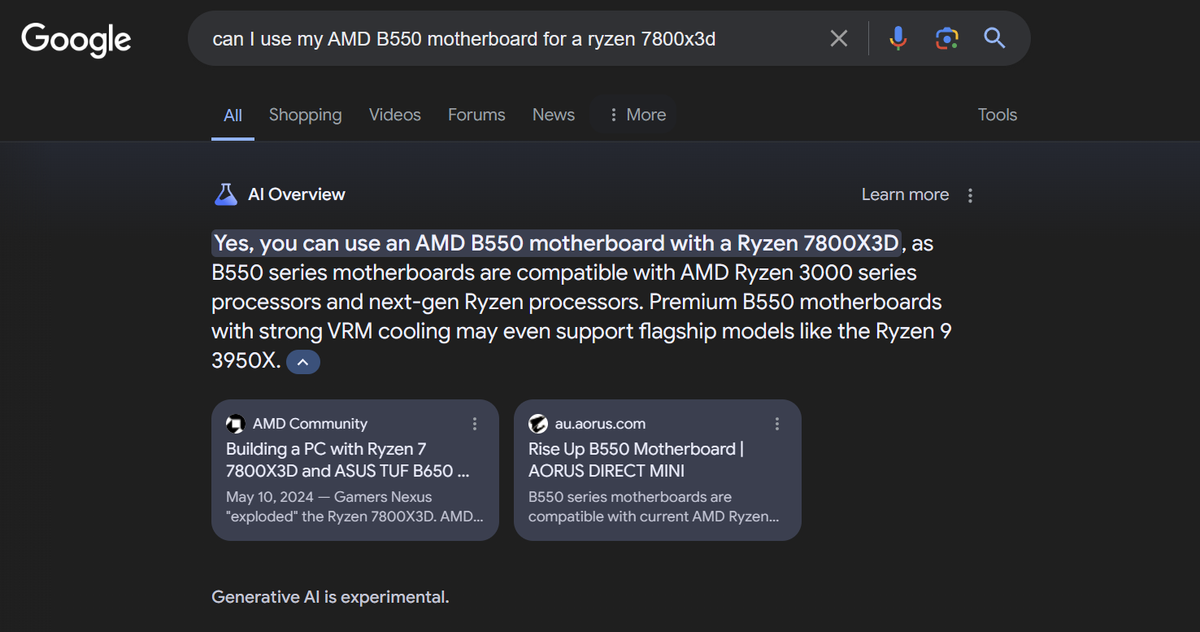Select the Shopping results tab
This screenshot has height=632, width=1200.
[x=305, y=114]
